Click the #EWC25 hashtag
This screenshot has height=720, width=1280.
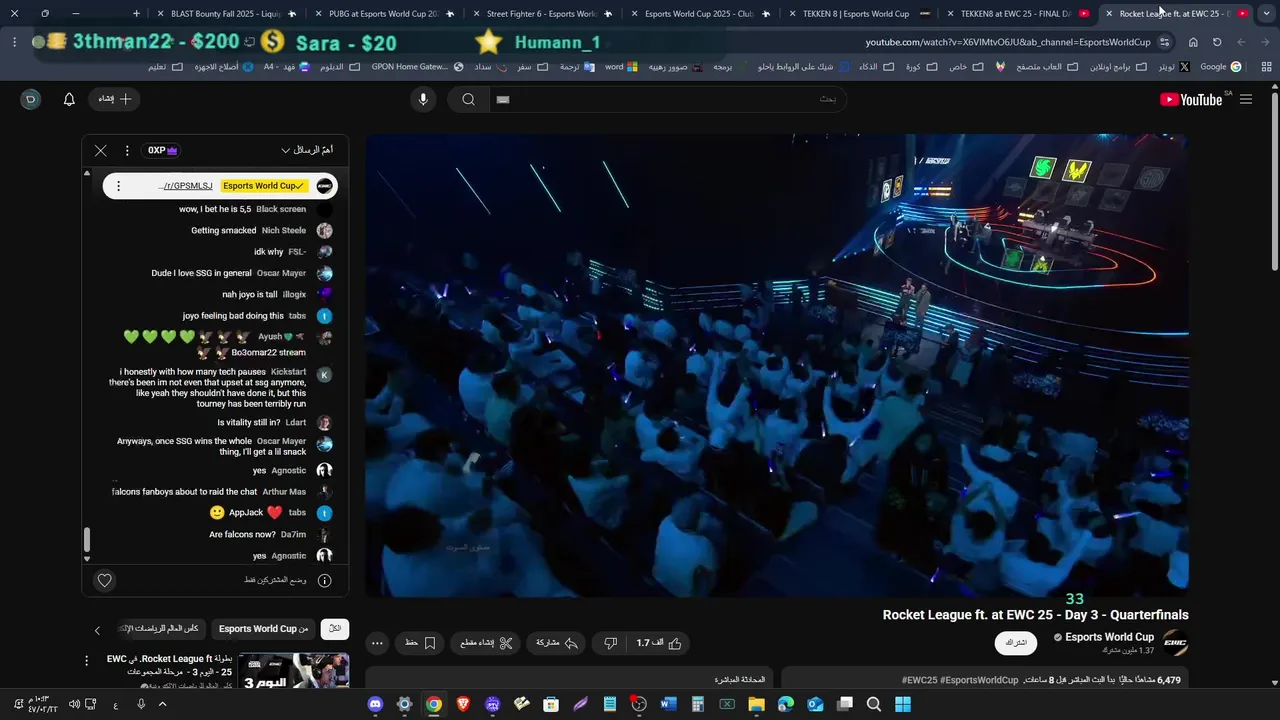point(919,680)
